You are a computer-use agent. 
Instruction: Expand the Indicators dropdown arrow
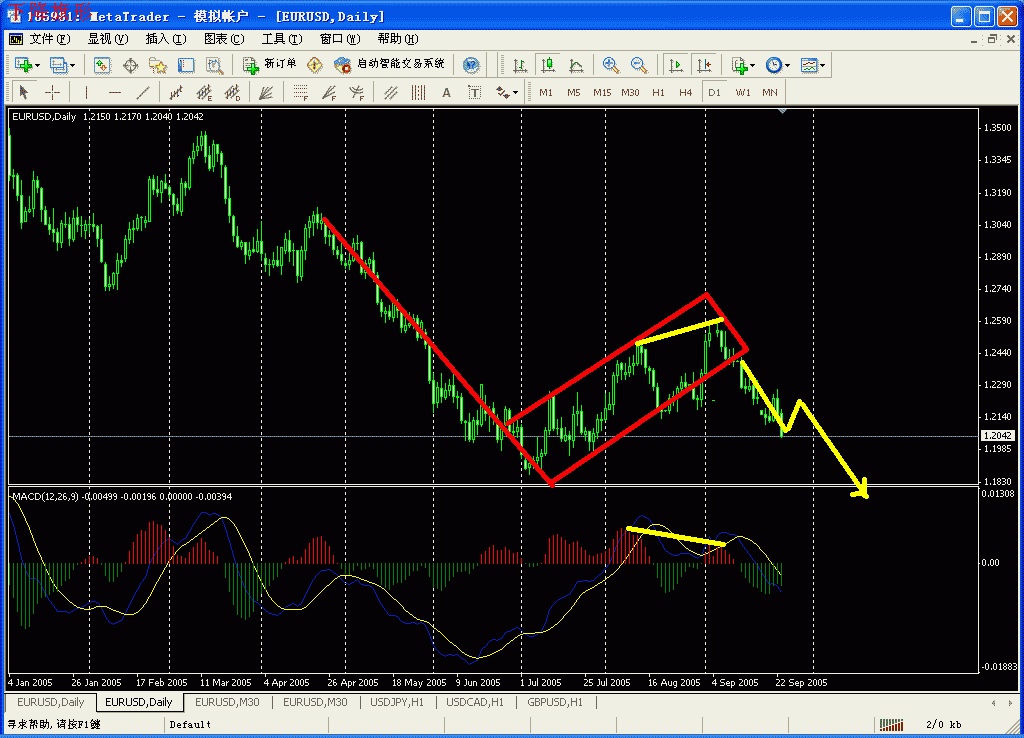pos(753,65)
